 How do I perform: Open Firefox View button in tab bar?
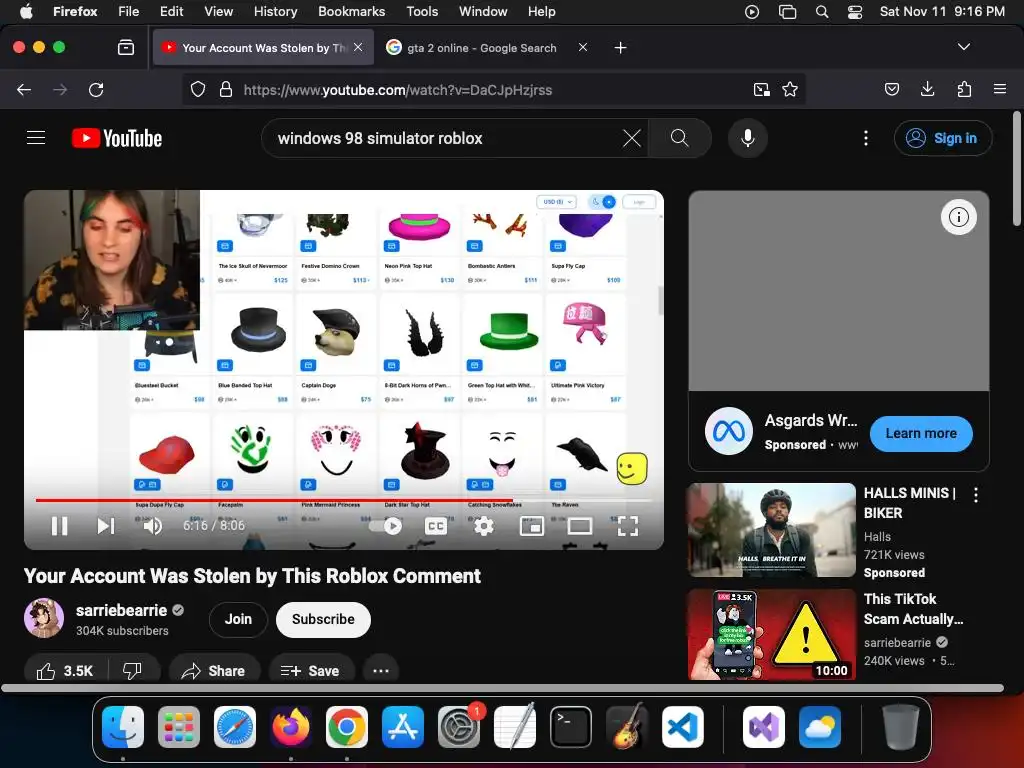pos(126,48)
